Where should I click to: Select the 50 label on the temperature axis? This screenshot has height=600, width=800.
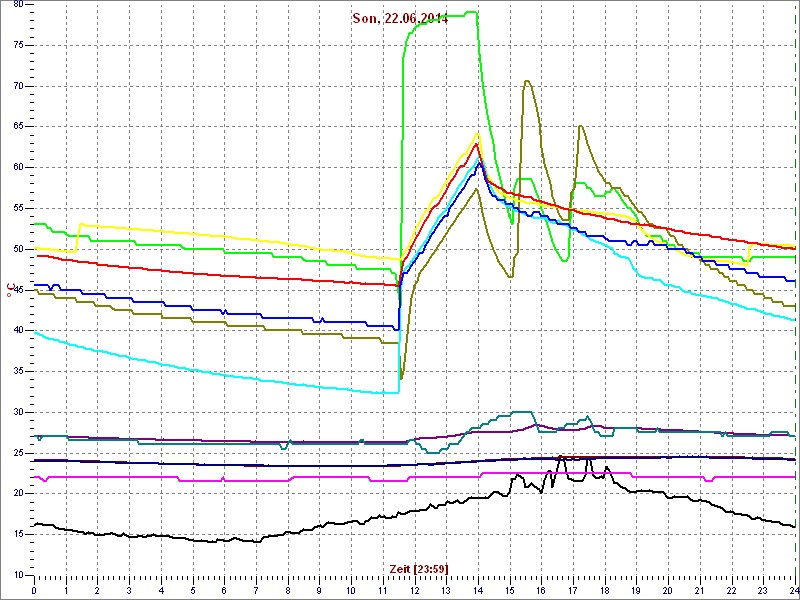17,249
